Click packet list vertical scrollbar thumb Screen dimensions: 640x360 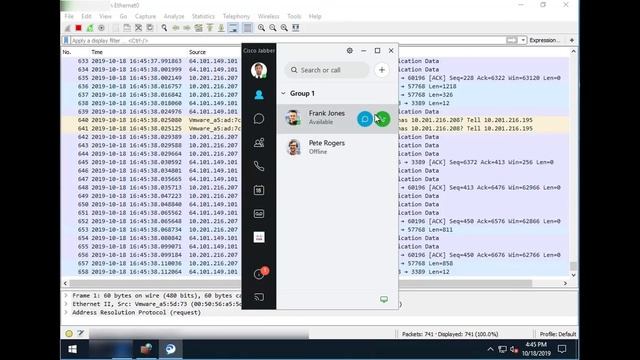(x=573, y=266)
